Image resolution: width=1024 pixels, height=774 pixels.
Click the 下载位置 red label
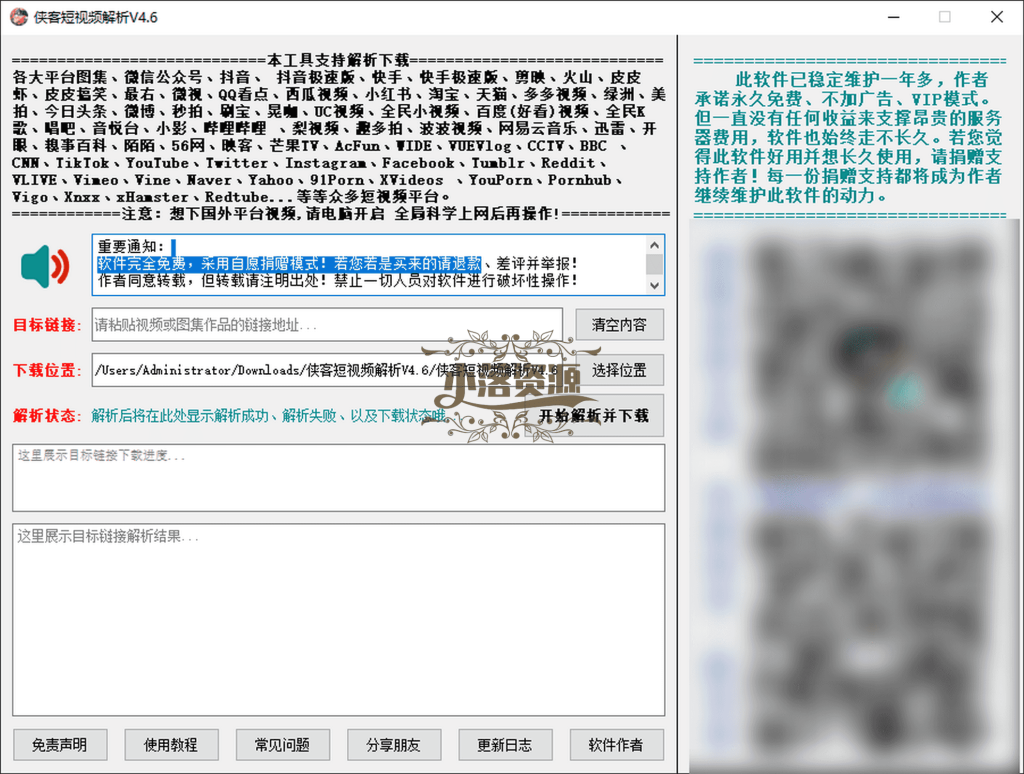pyautogui.click(x=47, y=370)
